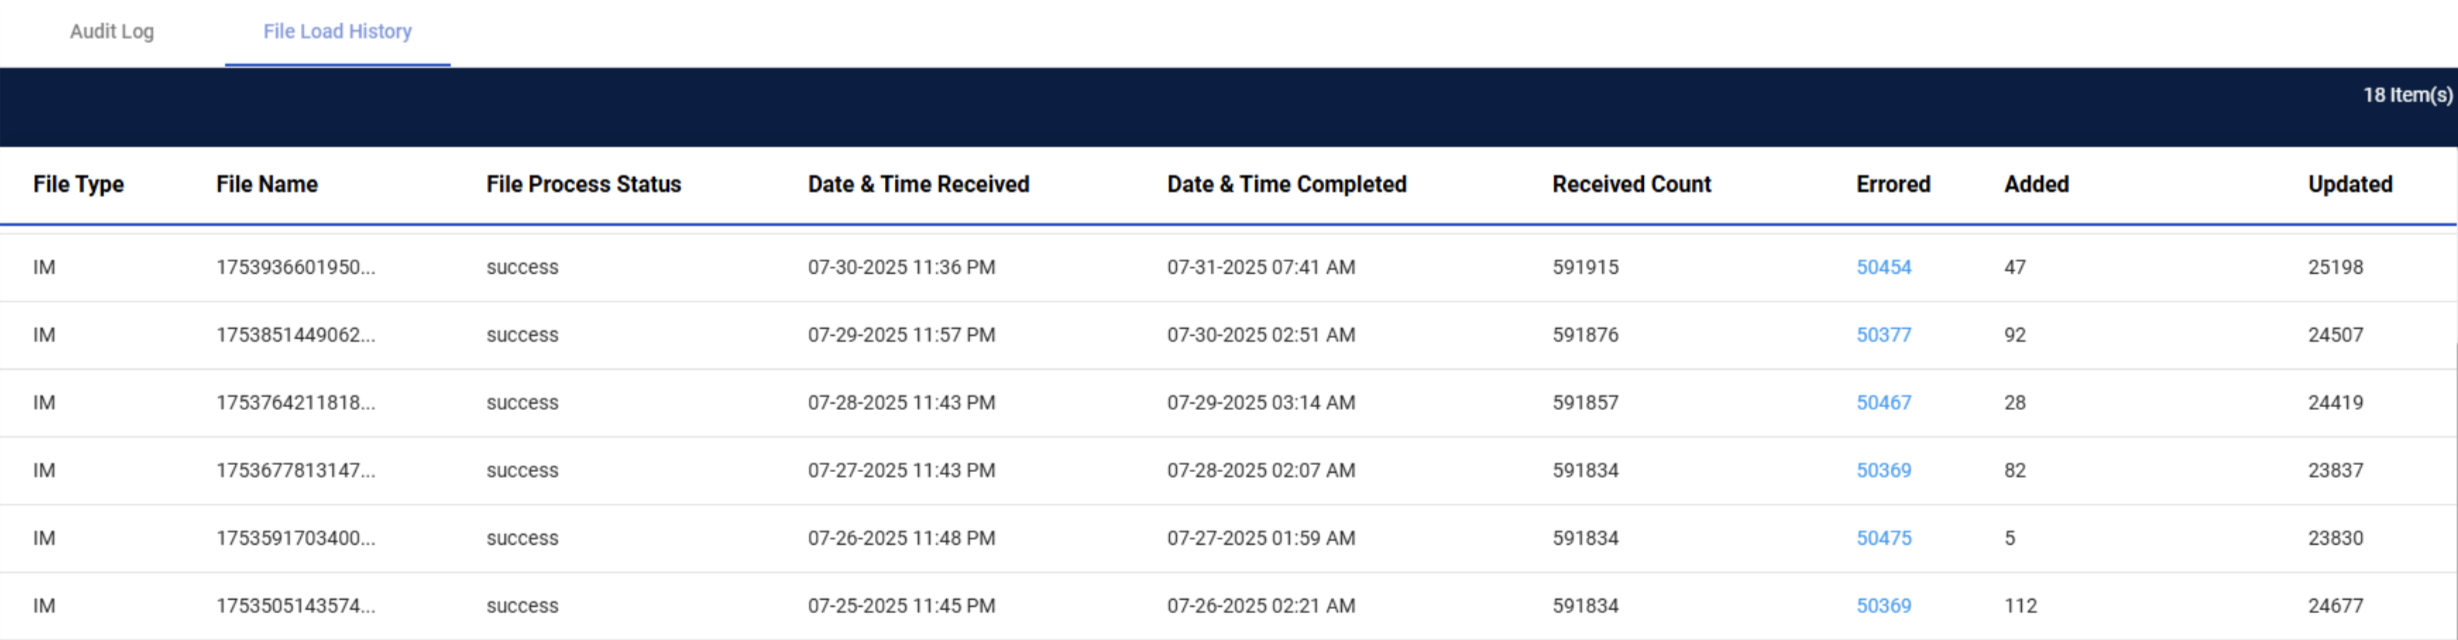
Task: Switch to the Audit Log tab
Action: tap(110, 31)
